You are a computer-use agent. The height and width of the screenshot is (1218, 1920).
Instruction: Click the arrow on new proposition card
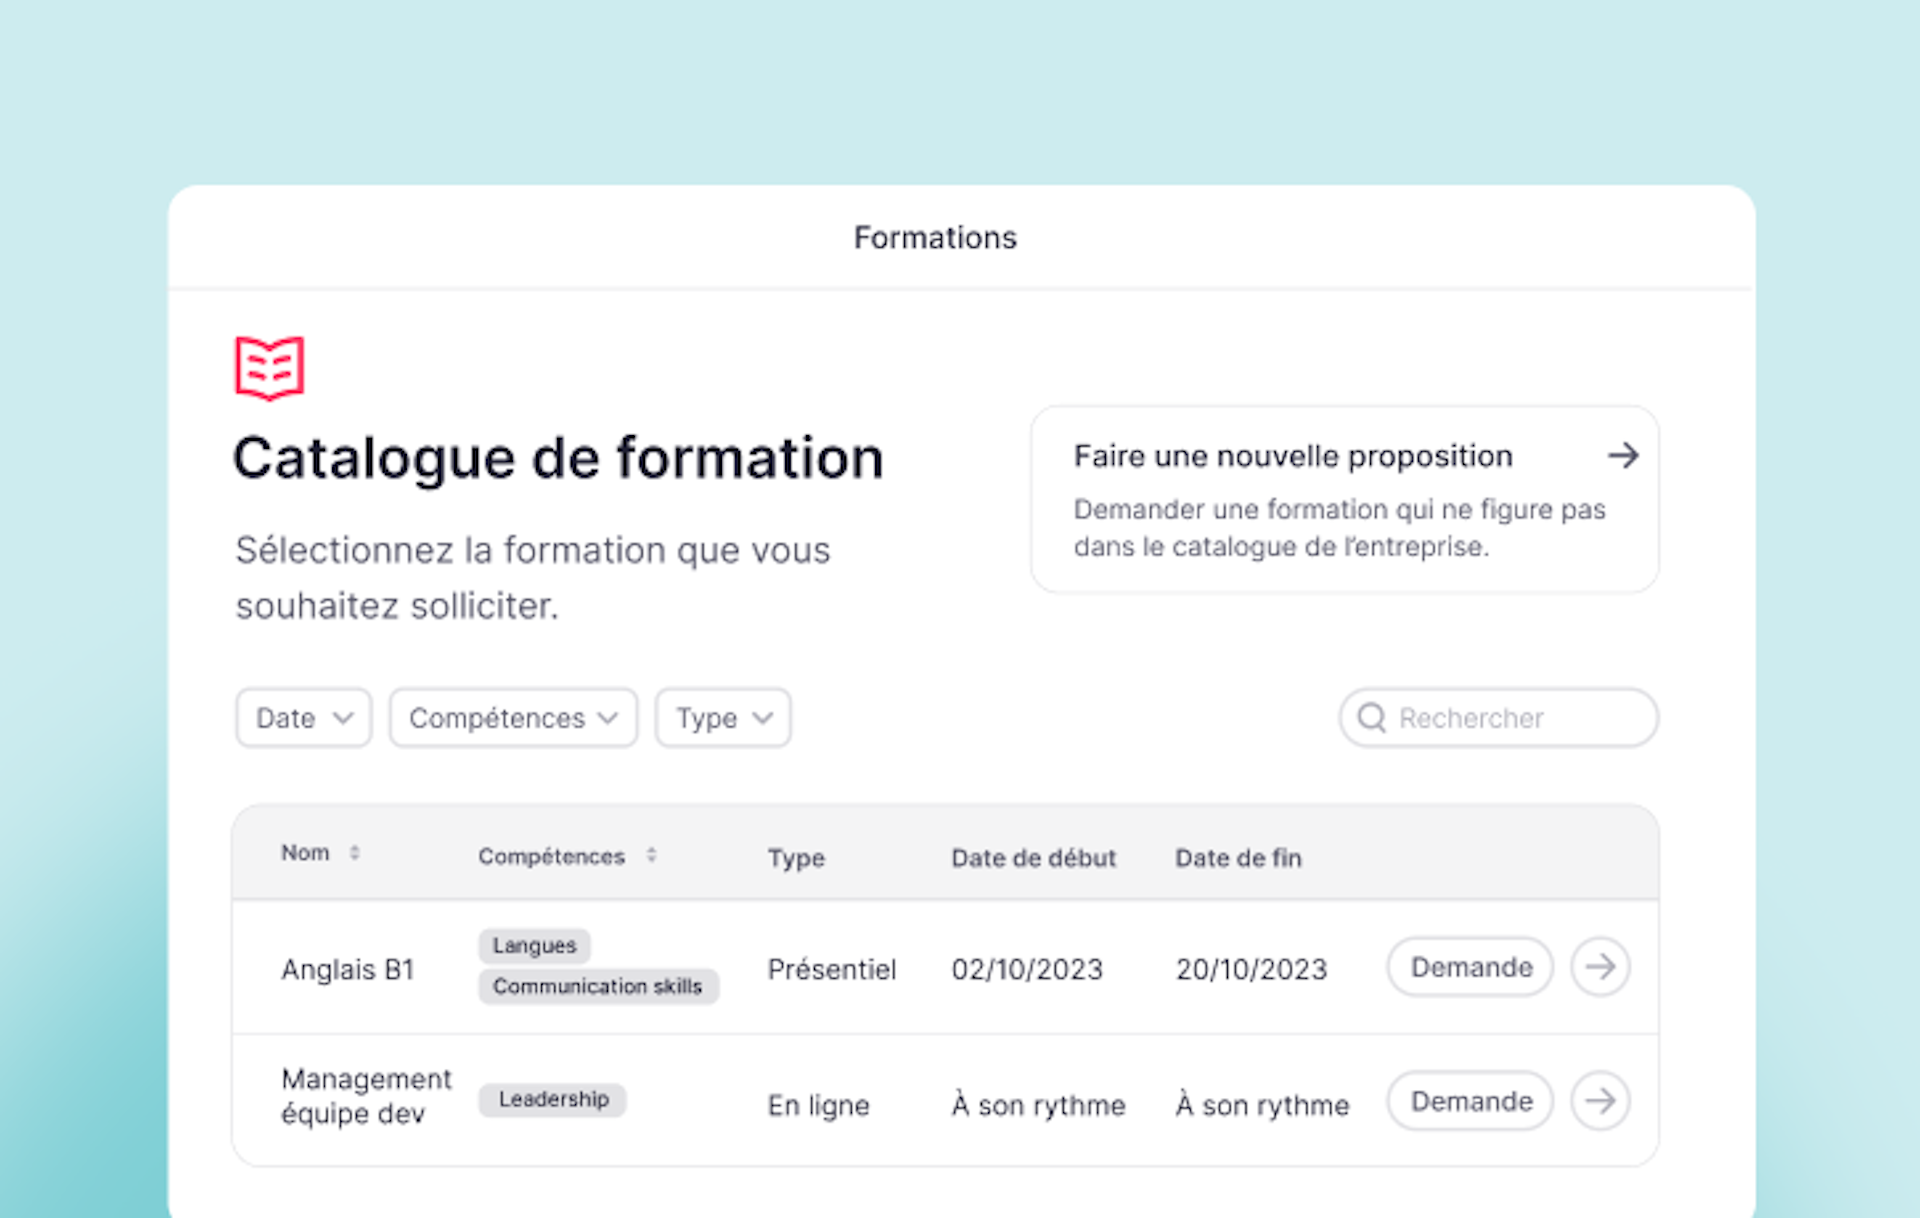click(1623, 456)
